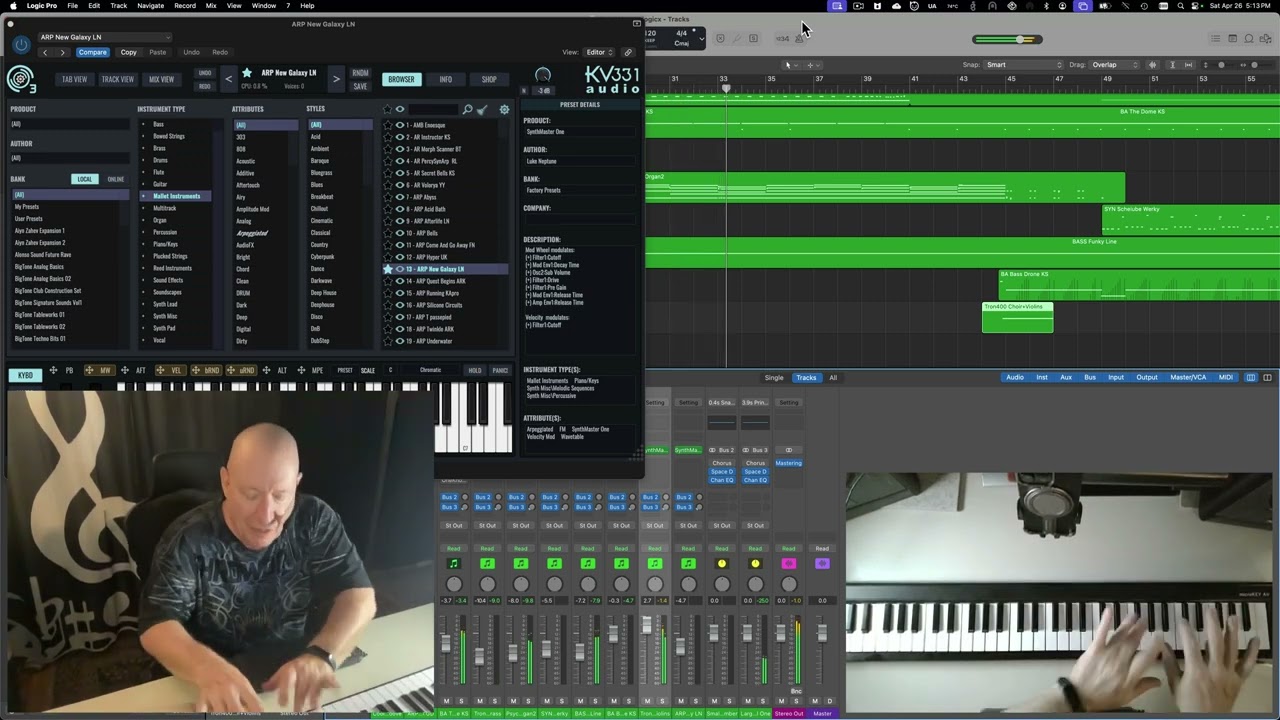Open the Logic Pro File menu
The image size is (1280, 720).
(x=73, y=5)
